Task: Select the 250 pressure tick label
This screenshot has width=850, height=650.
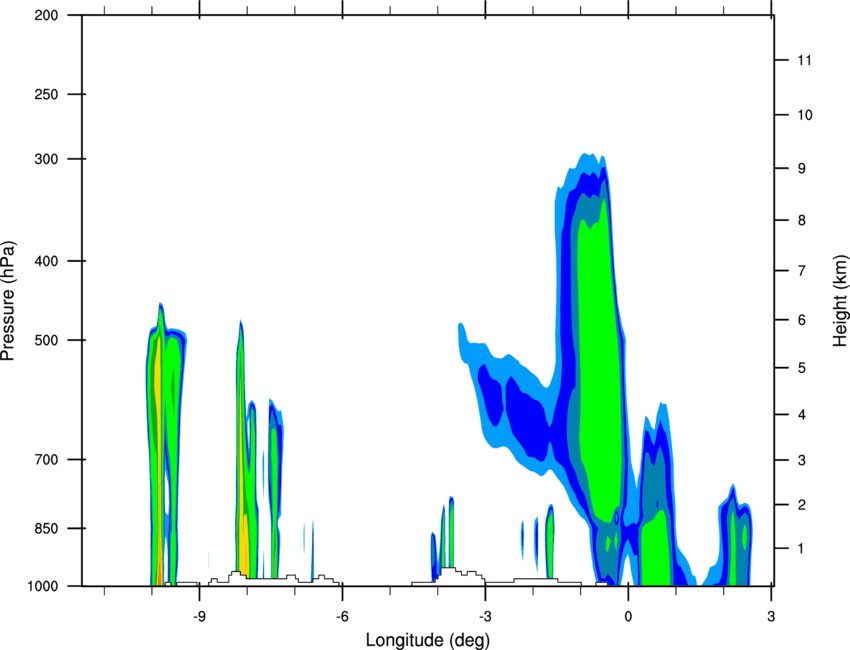Action: 46,94
